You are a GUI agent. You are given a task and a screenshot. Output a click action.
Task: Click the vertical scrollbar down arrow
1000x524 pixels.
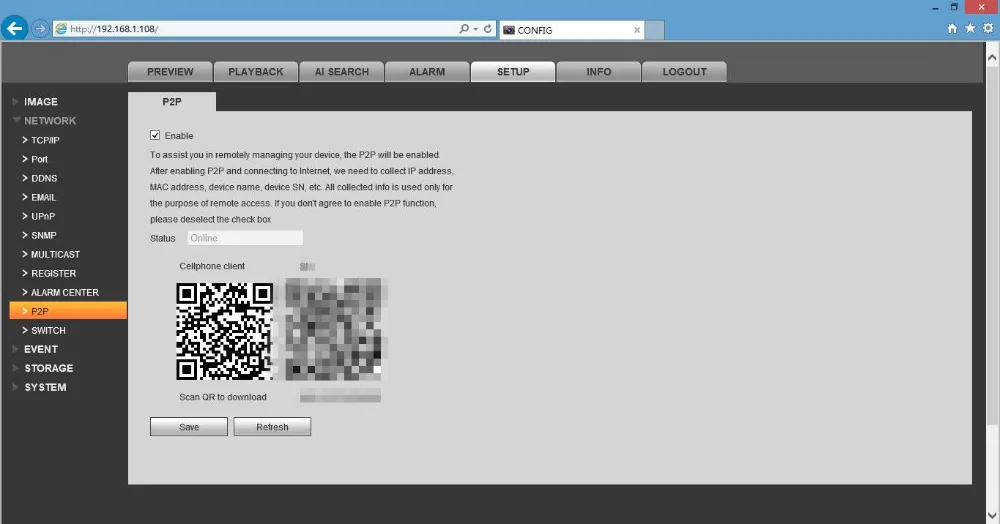tap(992, 514)
